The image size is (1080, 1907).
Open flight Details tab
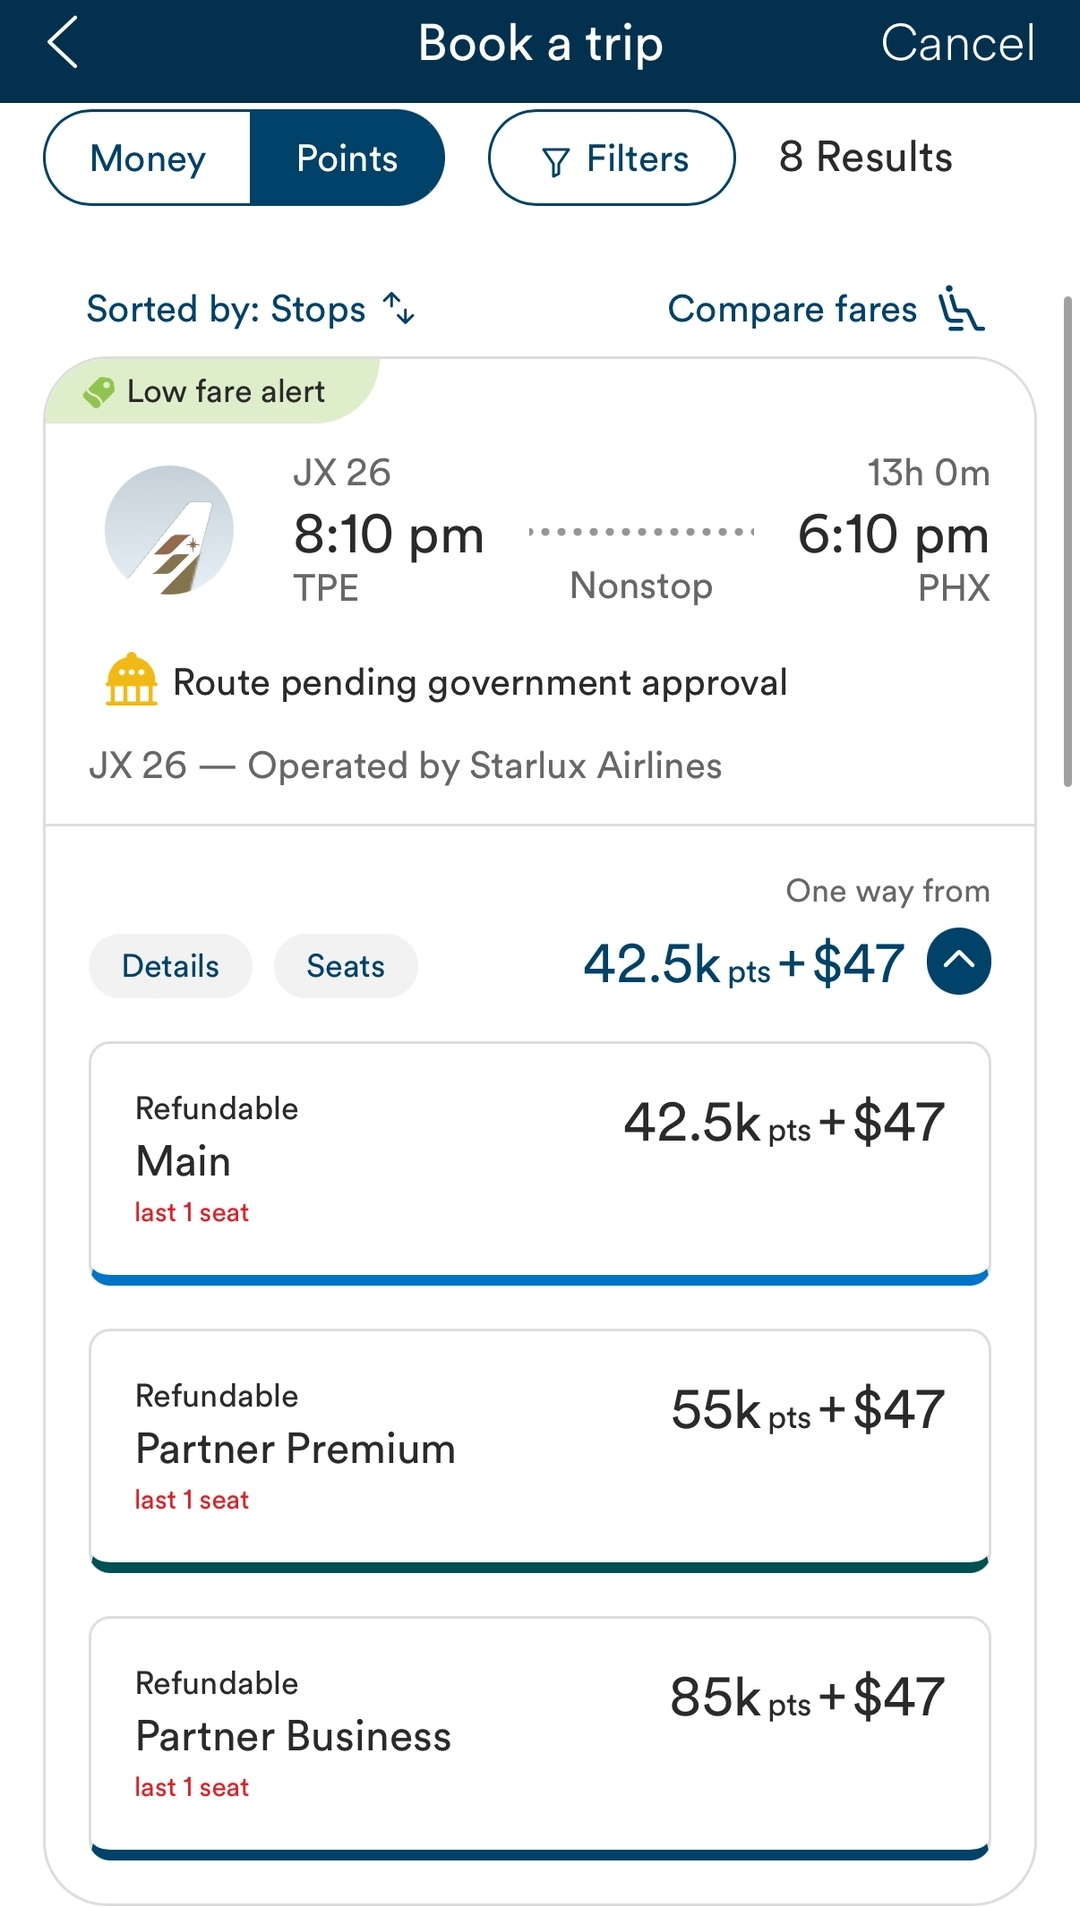click(170, 966)
